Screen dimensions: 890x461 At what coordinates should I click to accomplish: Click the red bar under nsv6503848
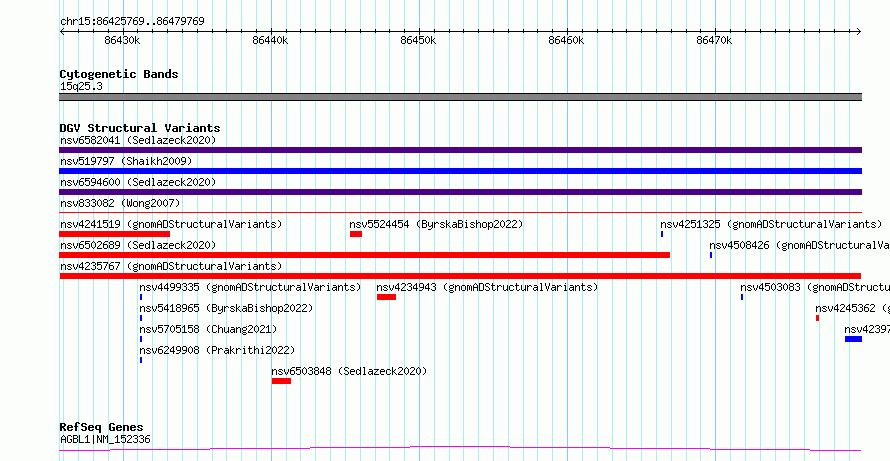pos(282,381)
